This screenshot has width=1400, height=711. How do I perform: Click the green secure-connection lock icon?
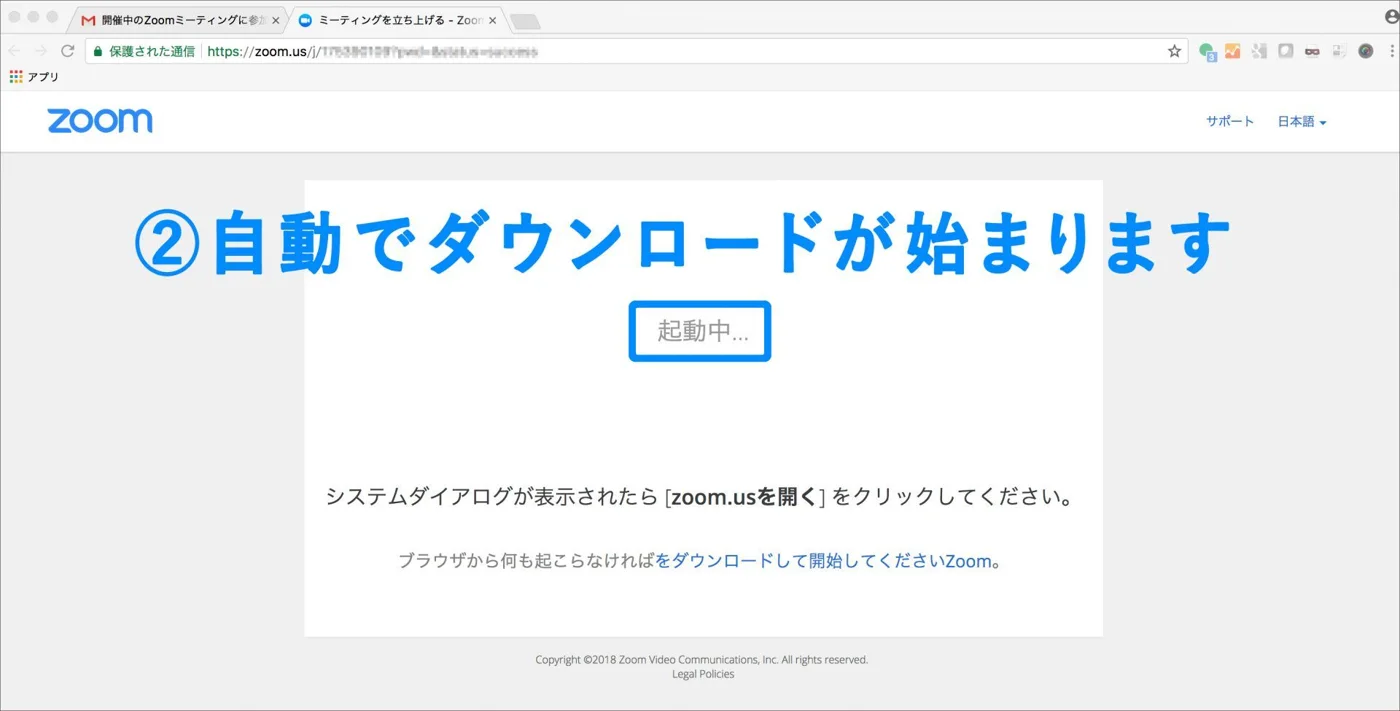point(98,51)
